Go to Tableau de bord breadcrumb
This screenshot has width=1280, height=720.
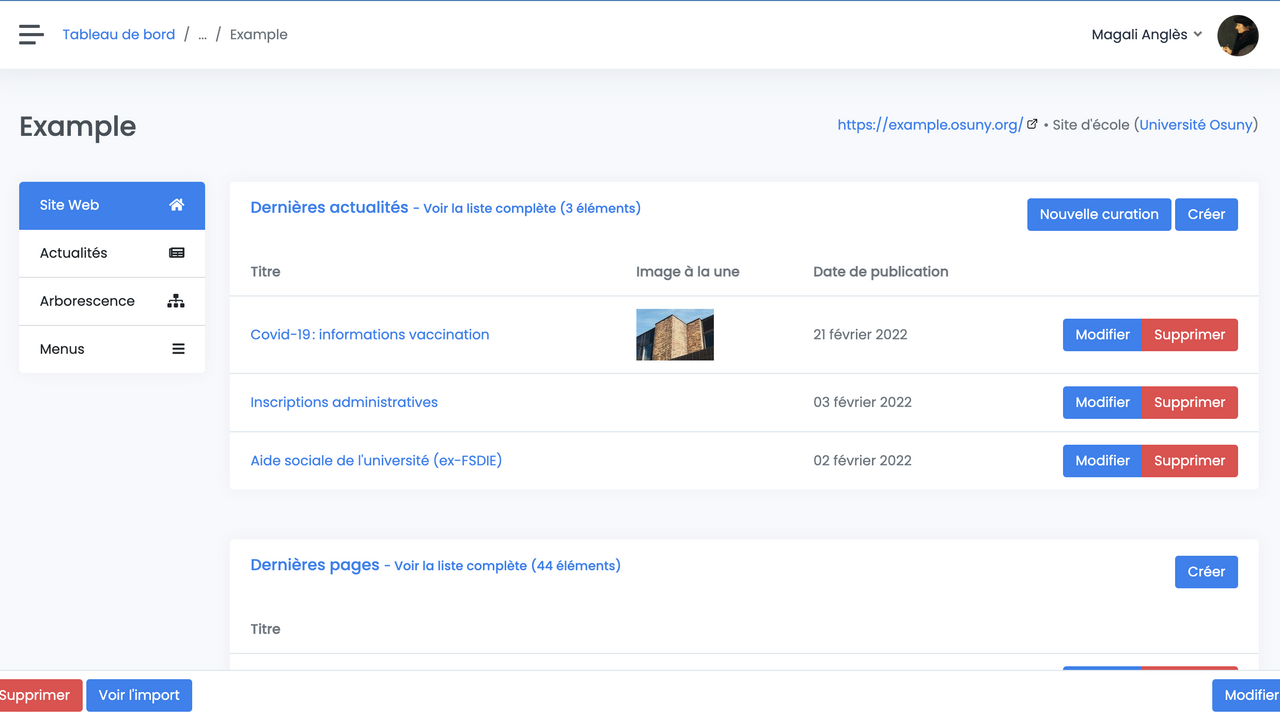pos(119,35)
